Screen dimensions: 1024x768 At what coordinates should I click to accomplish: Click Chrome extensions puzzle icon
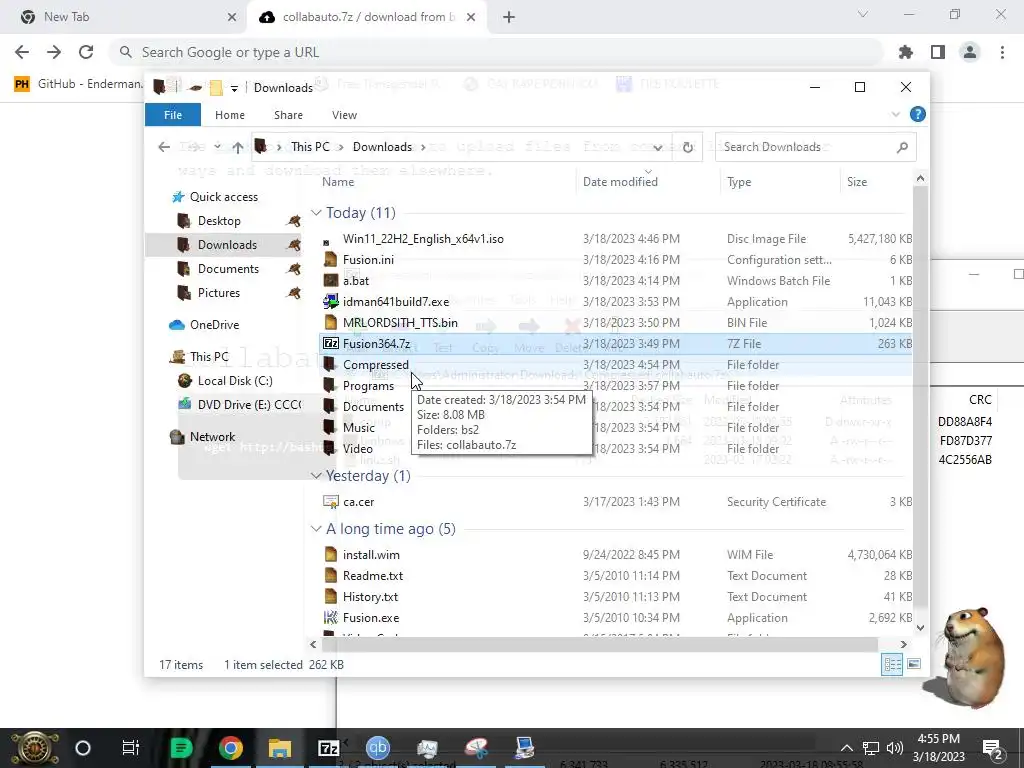pyautogui.click(x=905, y=52)
